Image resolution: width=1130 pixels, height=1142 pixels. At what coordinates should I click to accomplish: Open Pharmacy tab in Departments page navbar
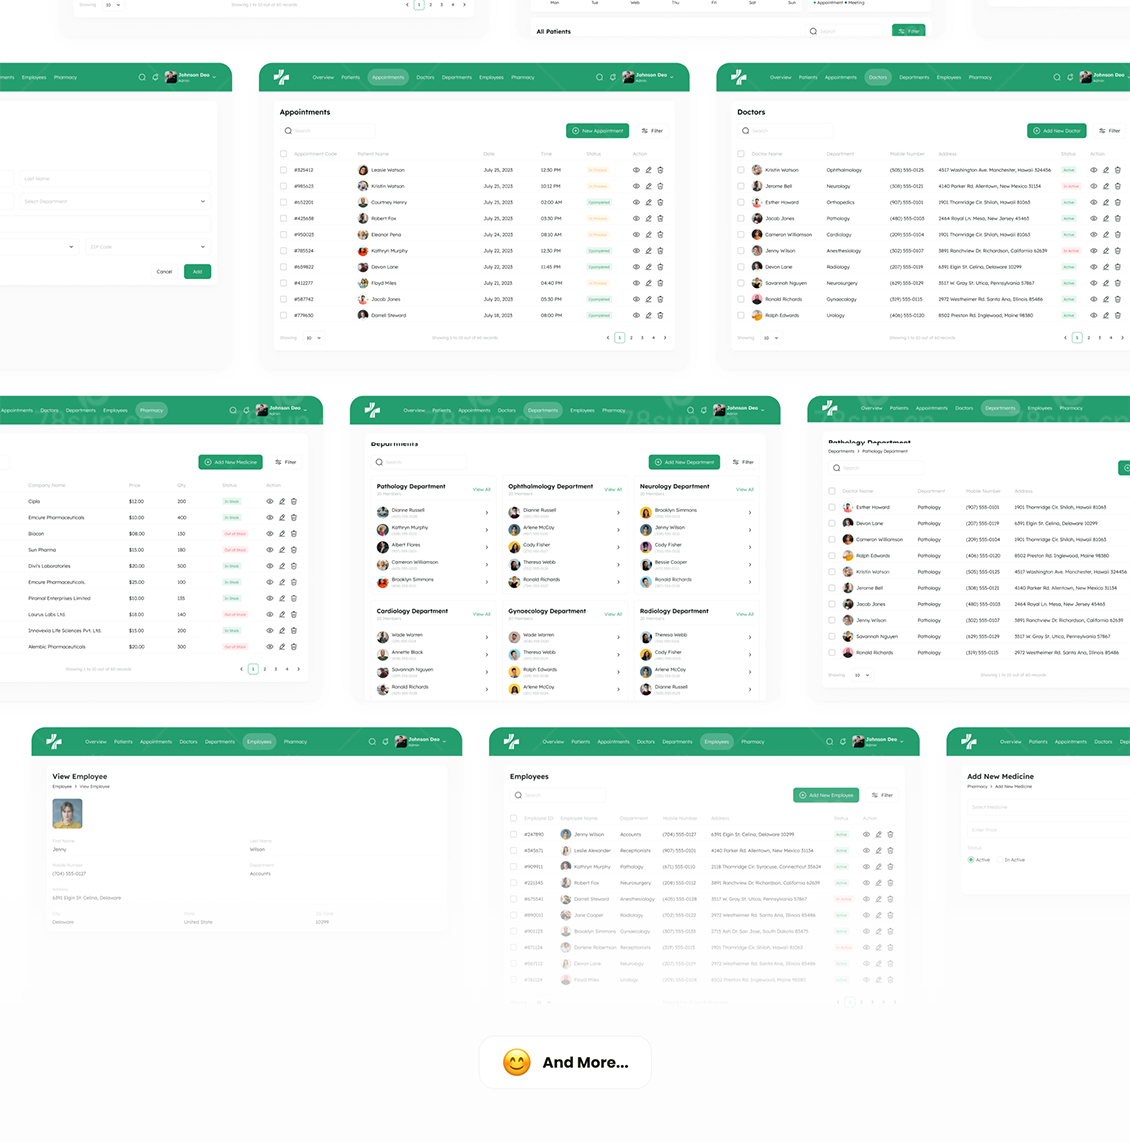(614, 410)
